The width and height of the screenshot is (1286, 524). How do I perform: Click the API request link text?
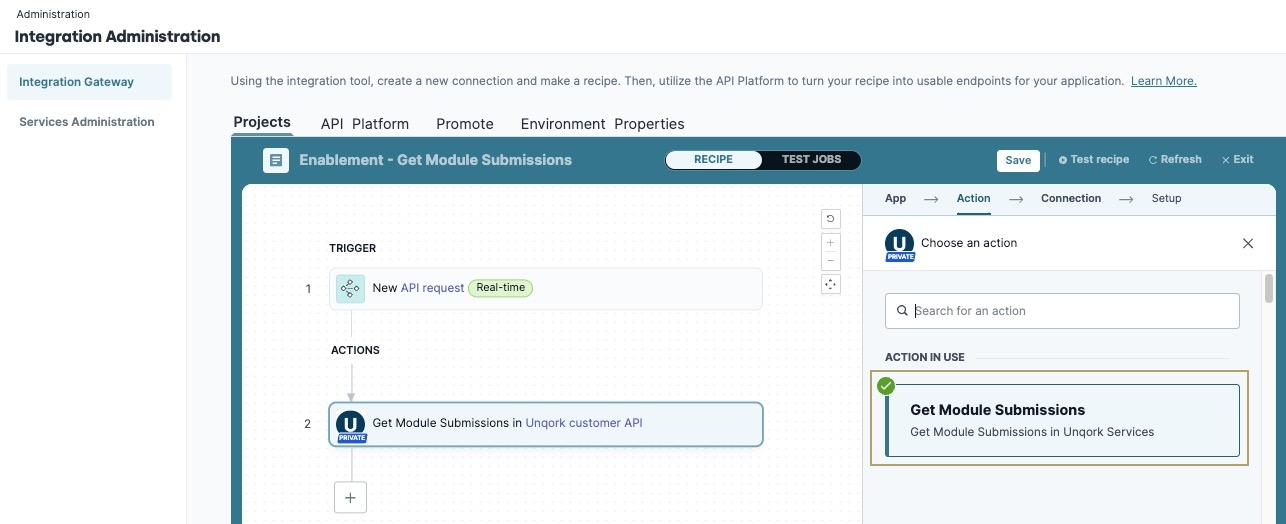coord(432,288)
